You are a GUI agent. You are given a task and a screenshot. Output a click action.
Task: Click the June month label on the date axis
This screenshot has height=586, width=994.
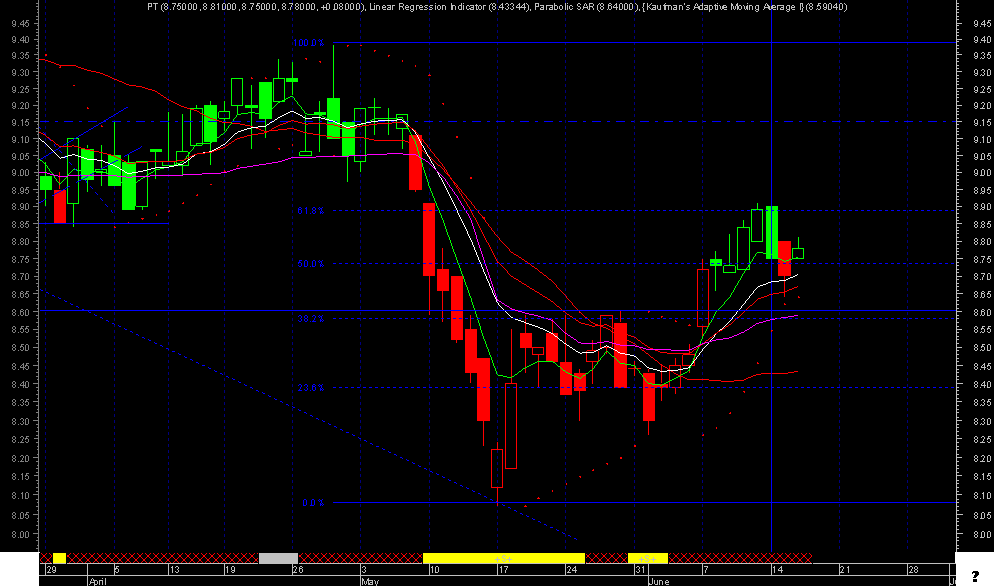point(658,581)
